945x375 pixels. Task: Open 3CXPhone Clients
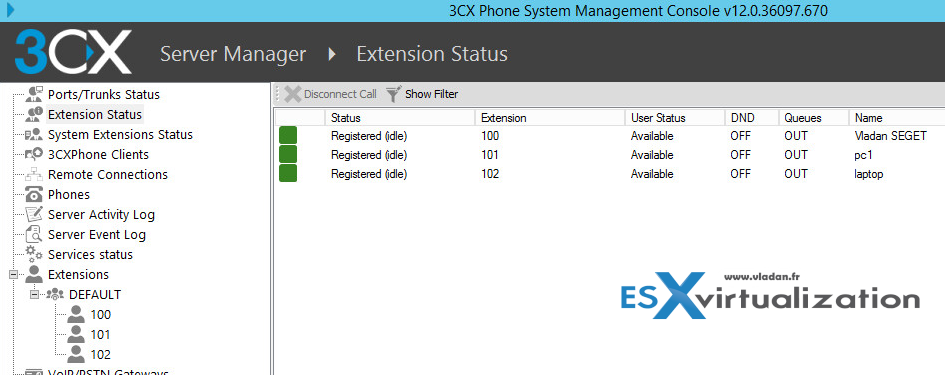[x=98, y=154]
